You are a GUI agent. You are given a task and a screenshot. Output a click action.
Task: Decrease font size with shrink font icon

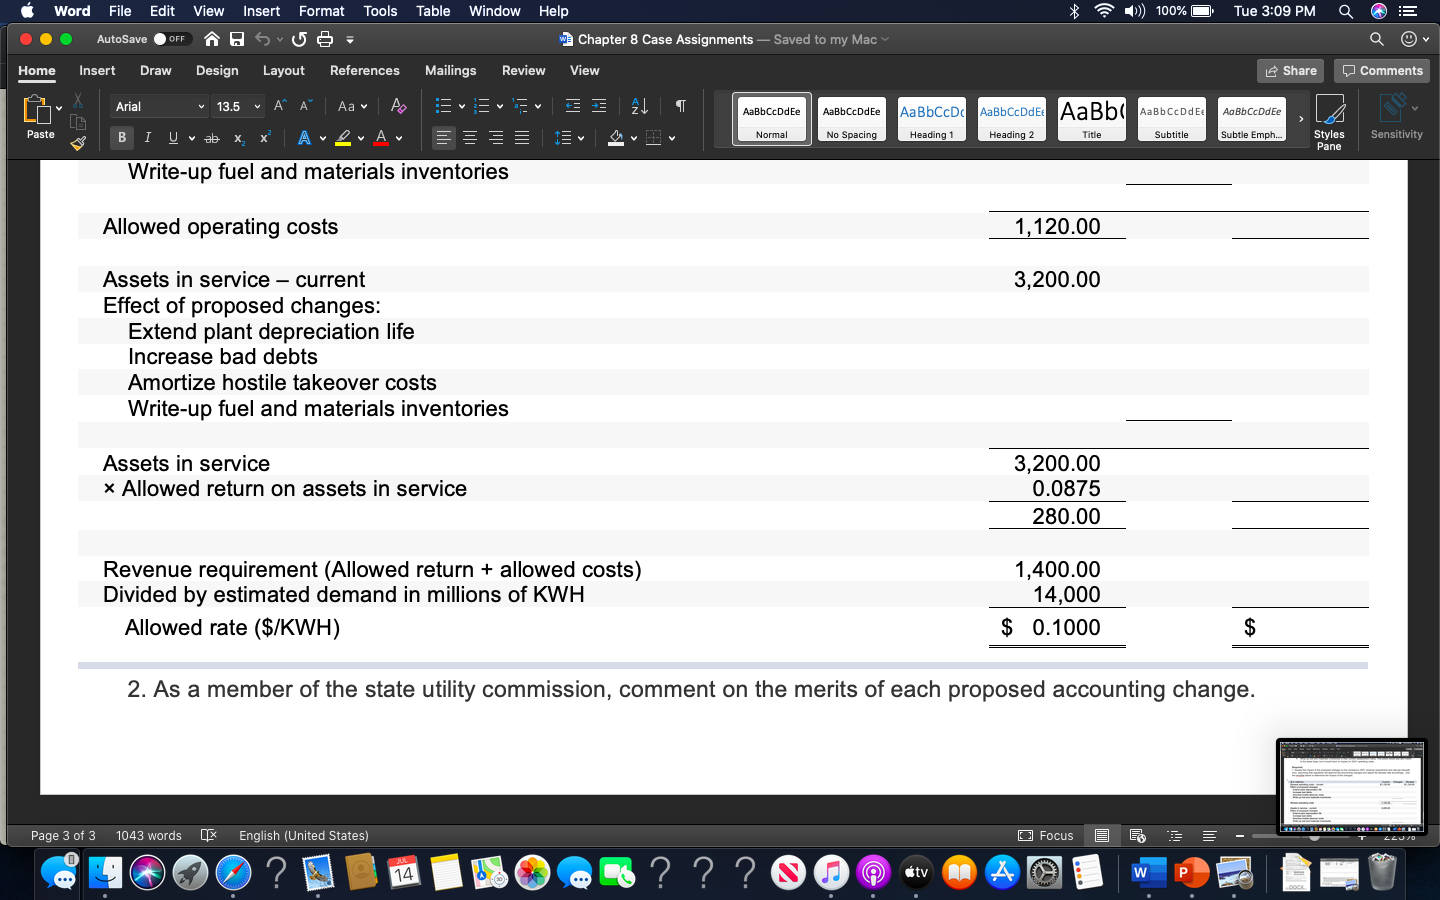pos(306,106)
